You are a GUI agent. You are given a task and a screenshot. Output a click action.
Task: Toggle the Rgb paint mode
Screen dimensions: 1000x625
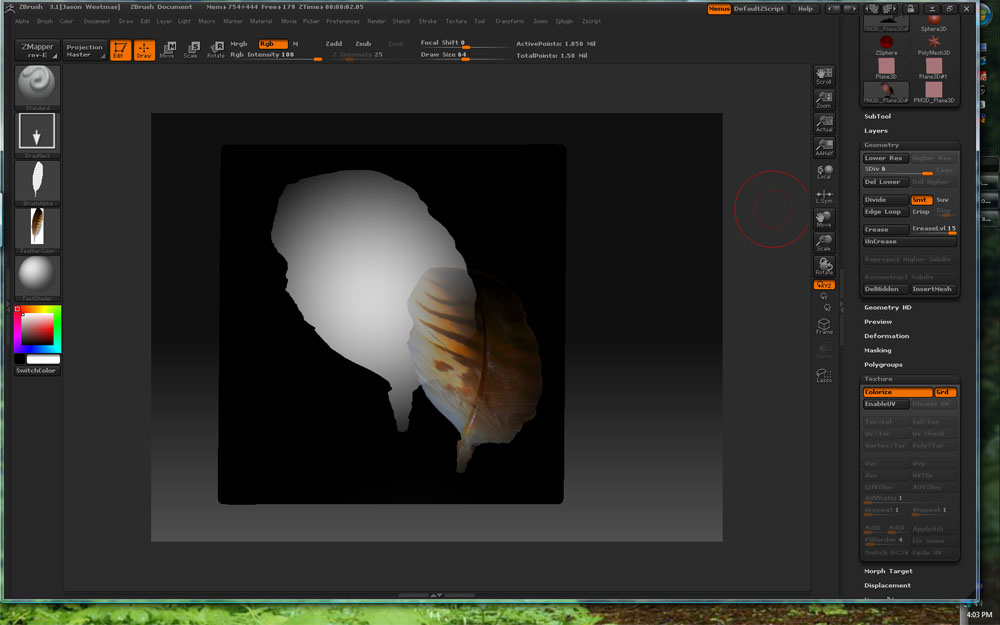click(x=272, y=44)
